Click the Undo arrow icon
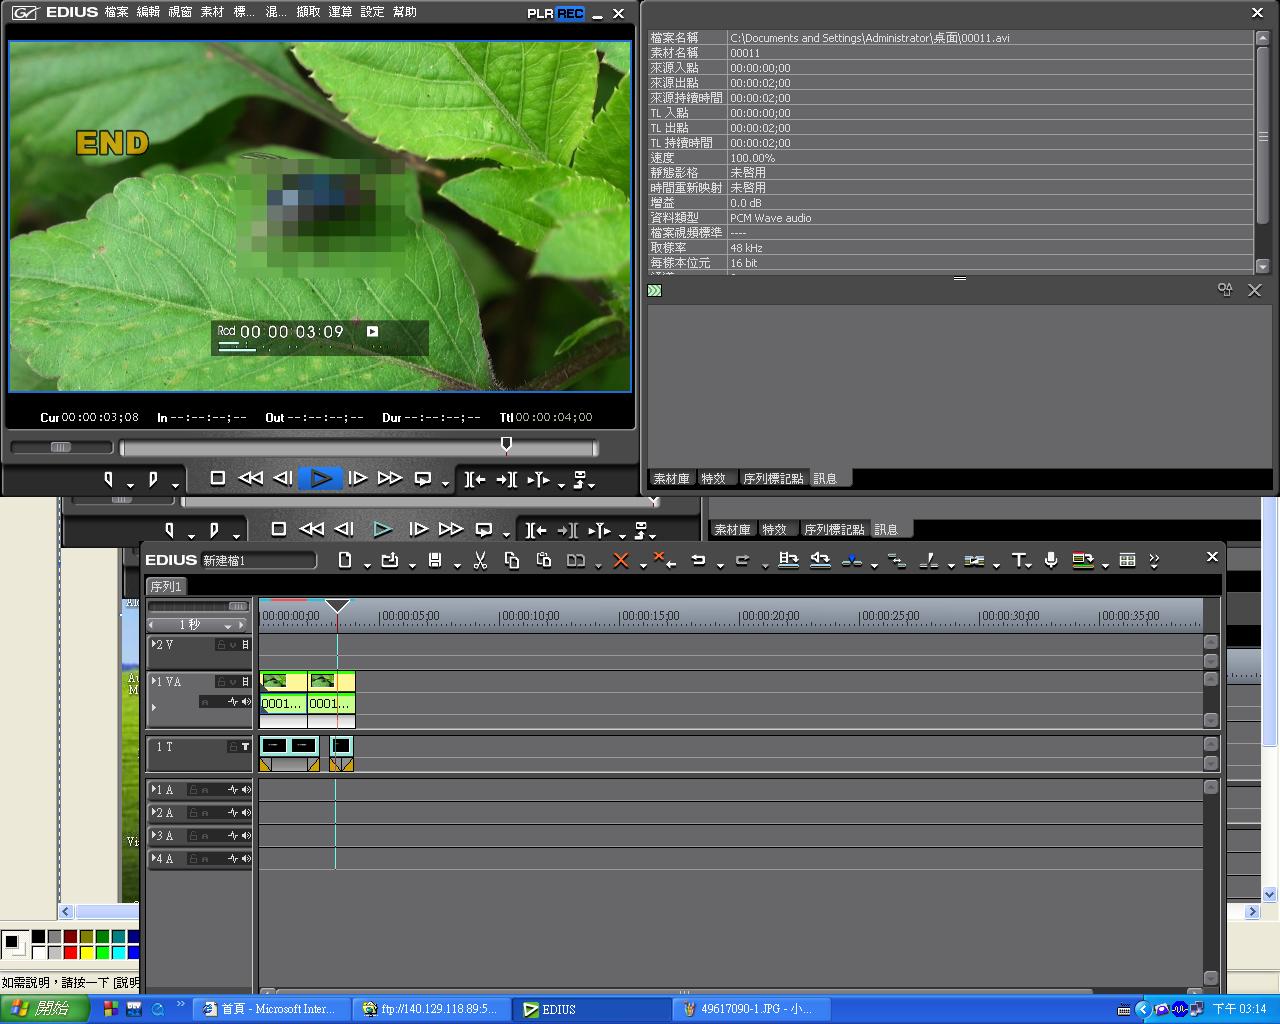Image resolution: width=1280 pixels, height=1024 pixels. point(699,560)
